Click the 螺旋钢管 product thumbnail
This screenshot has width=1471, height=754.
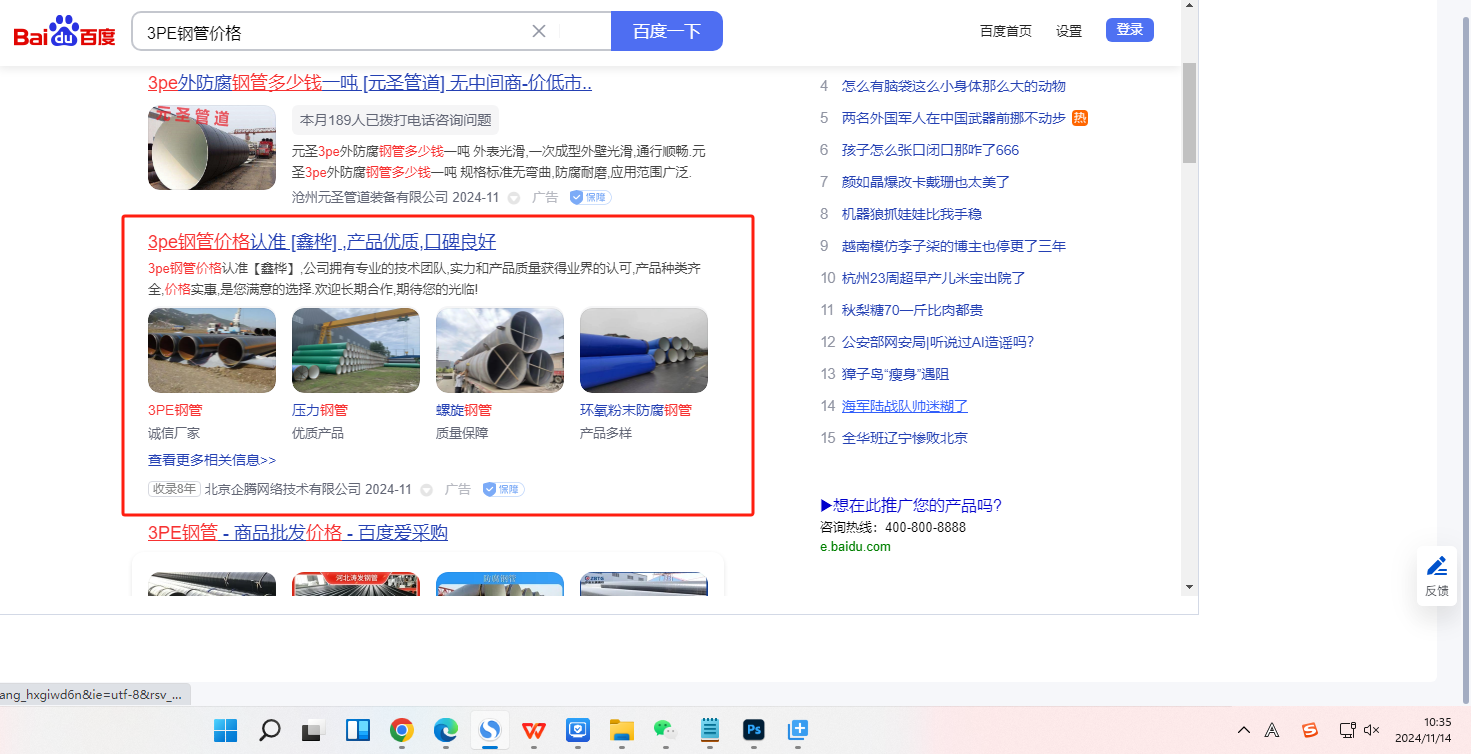tap(500, 350)
